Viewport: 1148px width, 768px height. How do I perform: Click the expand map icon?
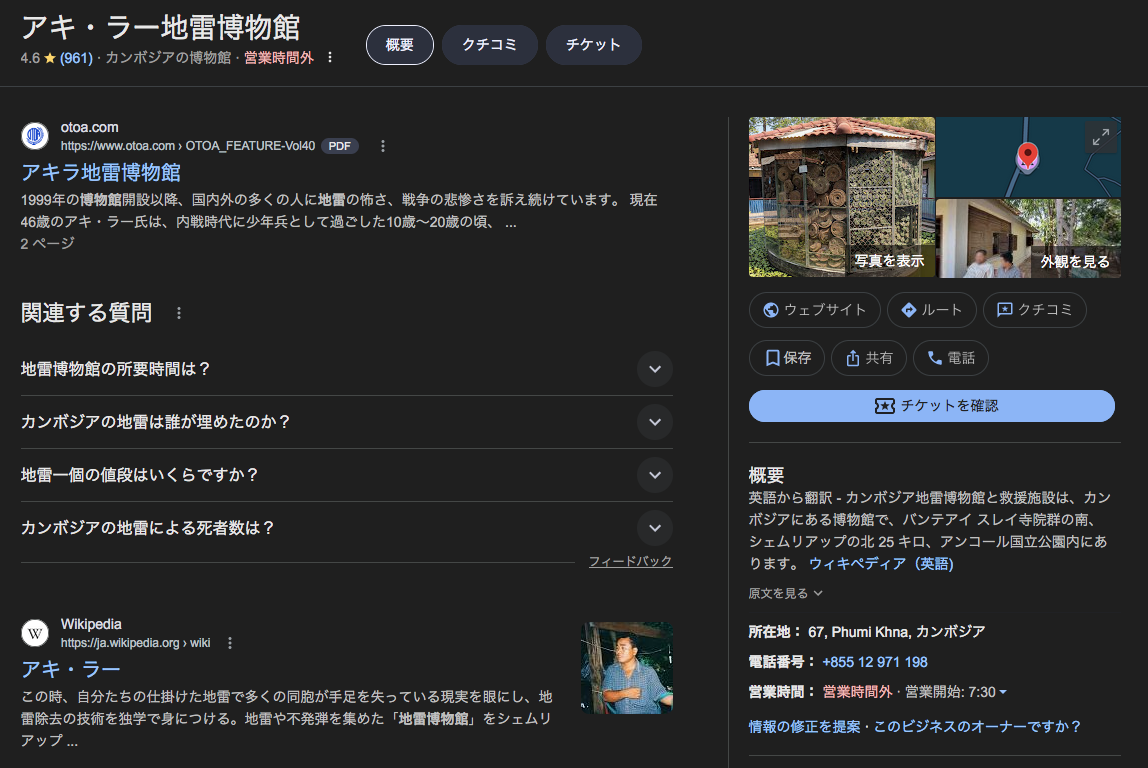tap(1100, 138)
